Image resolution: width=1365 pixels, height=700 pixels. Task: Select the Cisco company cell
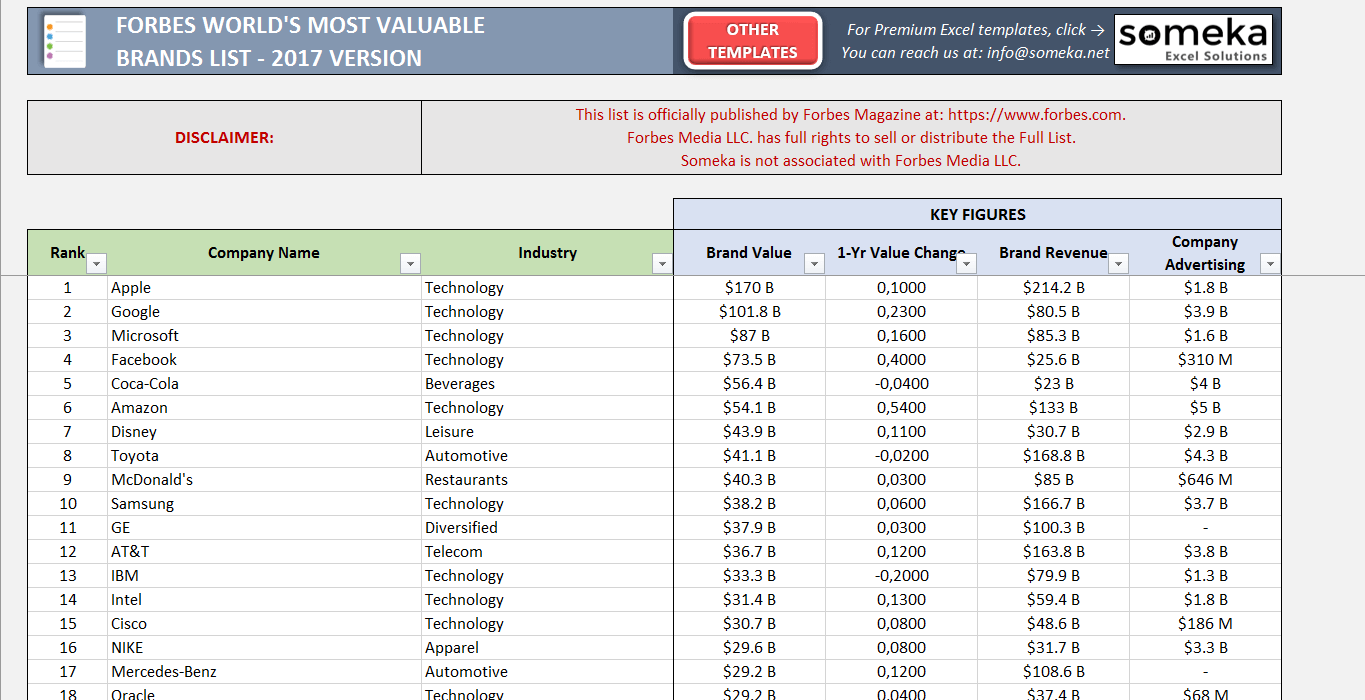[x=264, y=624]
